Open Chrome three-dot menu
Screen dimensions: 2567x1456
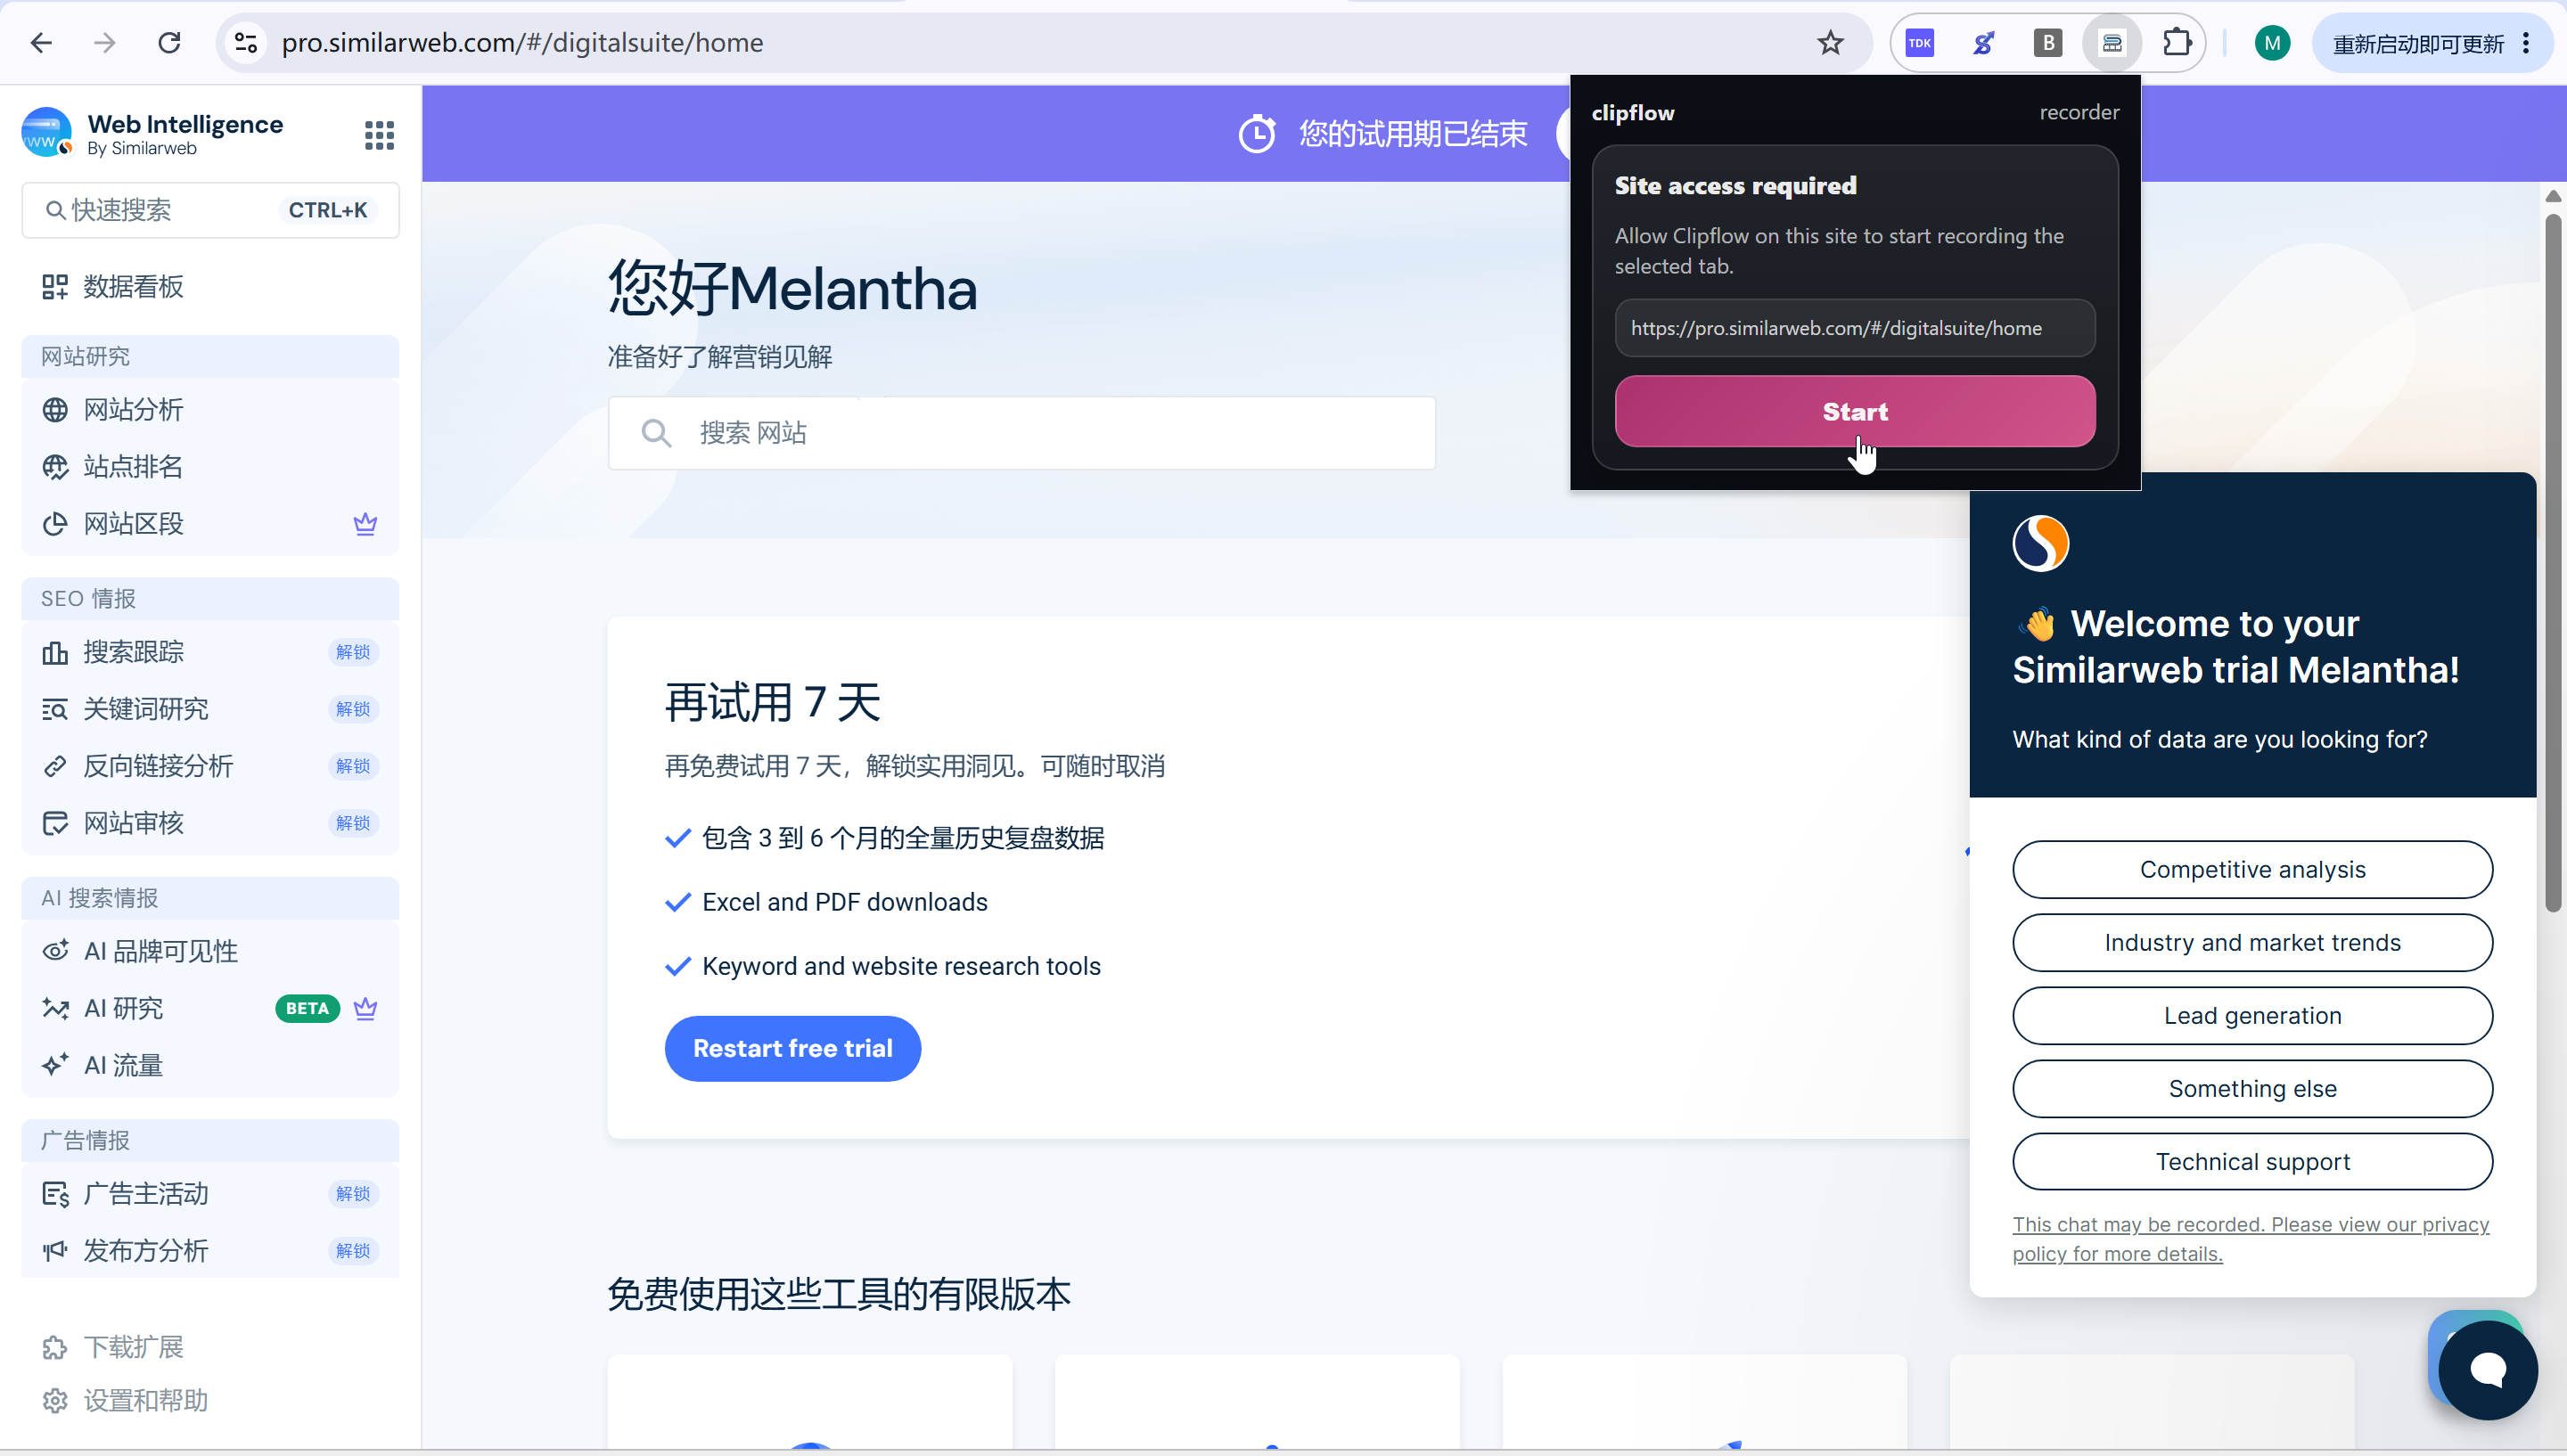(2526, 43)
